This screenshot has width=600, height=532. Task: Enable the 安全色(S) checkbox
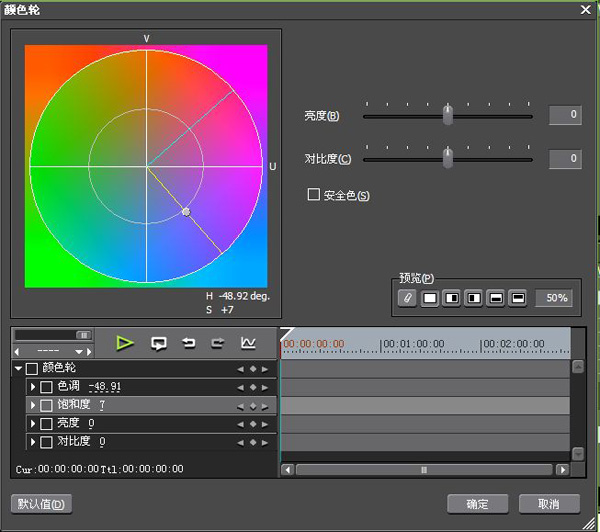point(314,194)
